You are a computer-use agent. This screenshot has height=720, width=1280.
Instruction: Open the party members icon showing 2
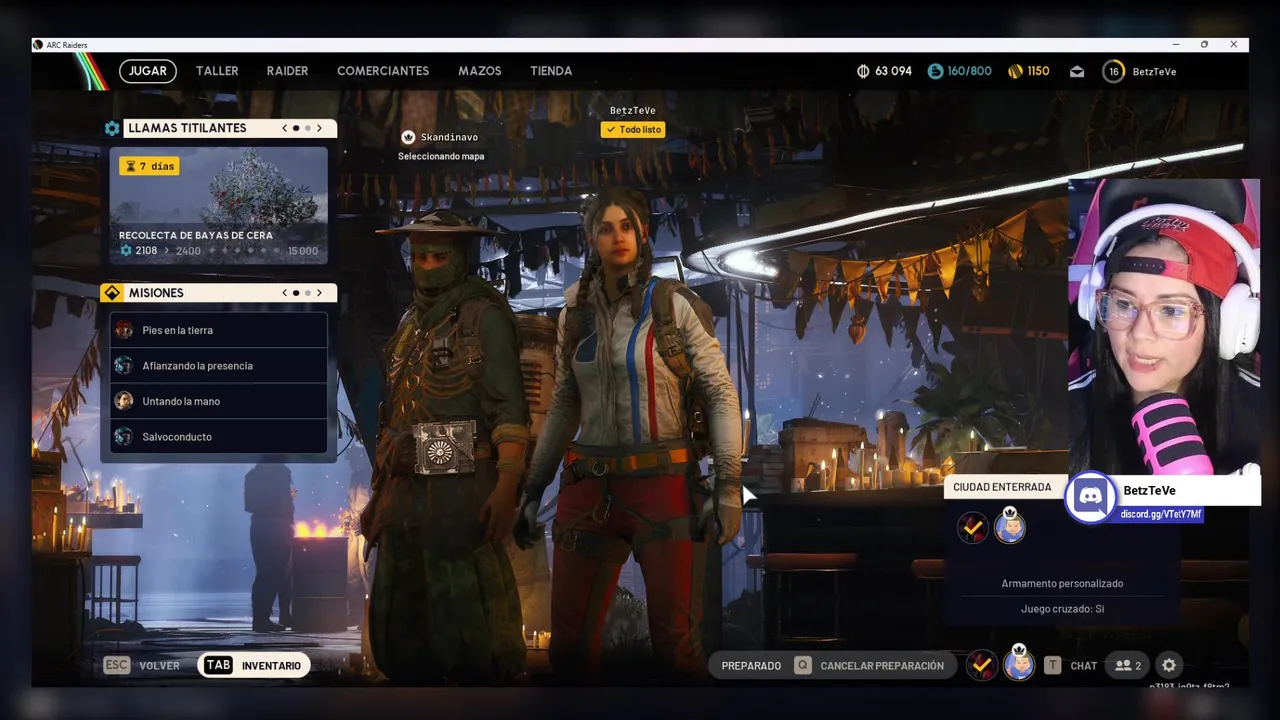click(x=1127, y=666)
